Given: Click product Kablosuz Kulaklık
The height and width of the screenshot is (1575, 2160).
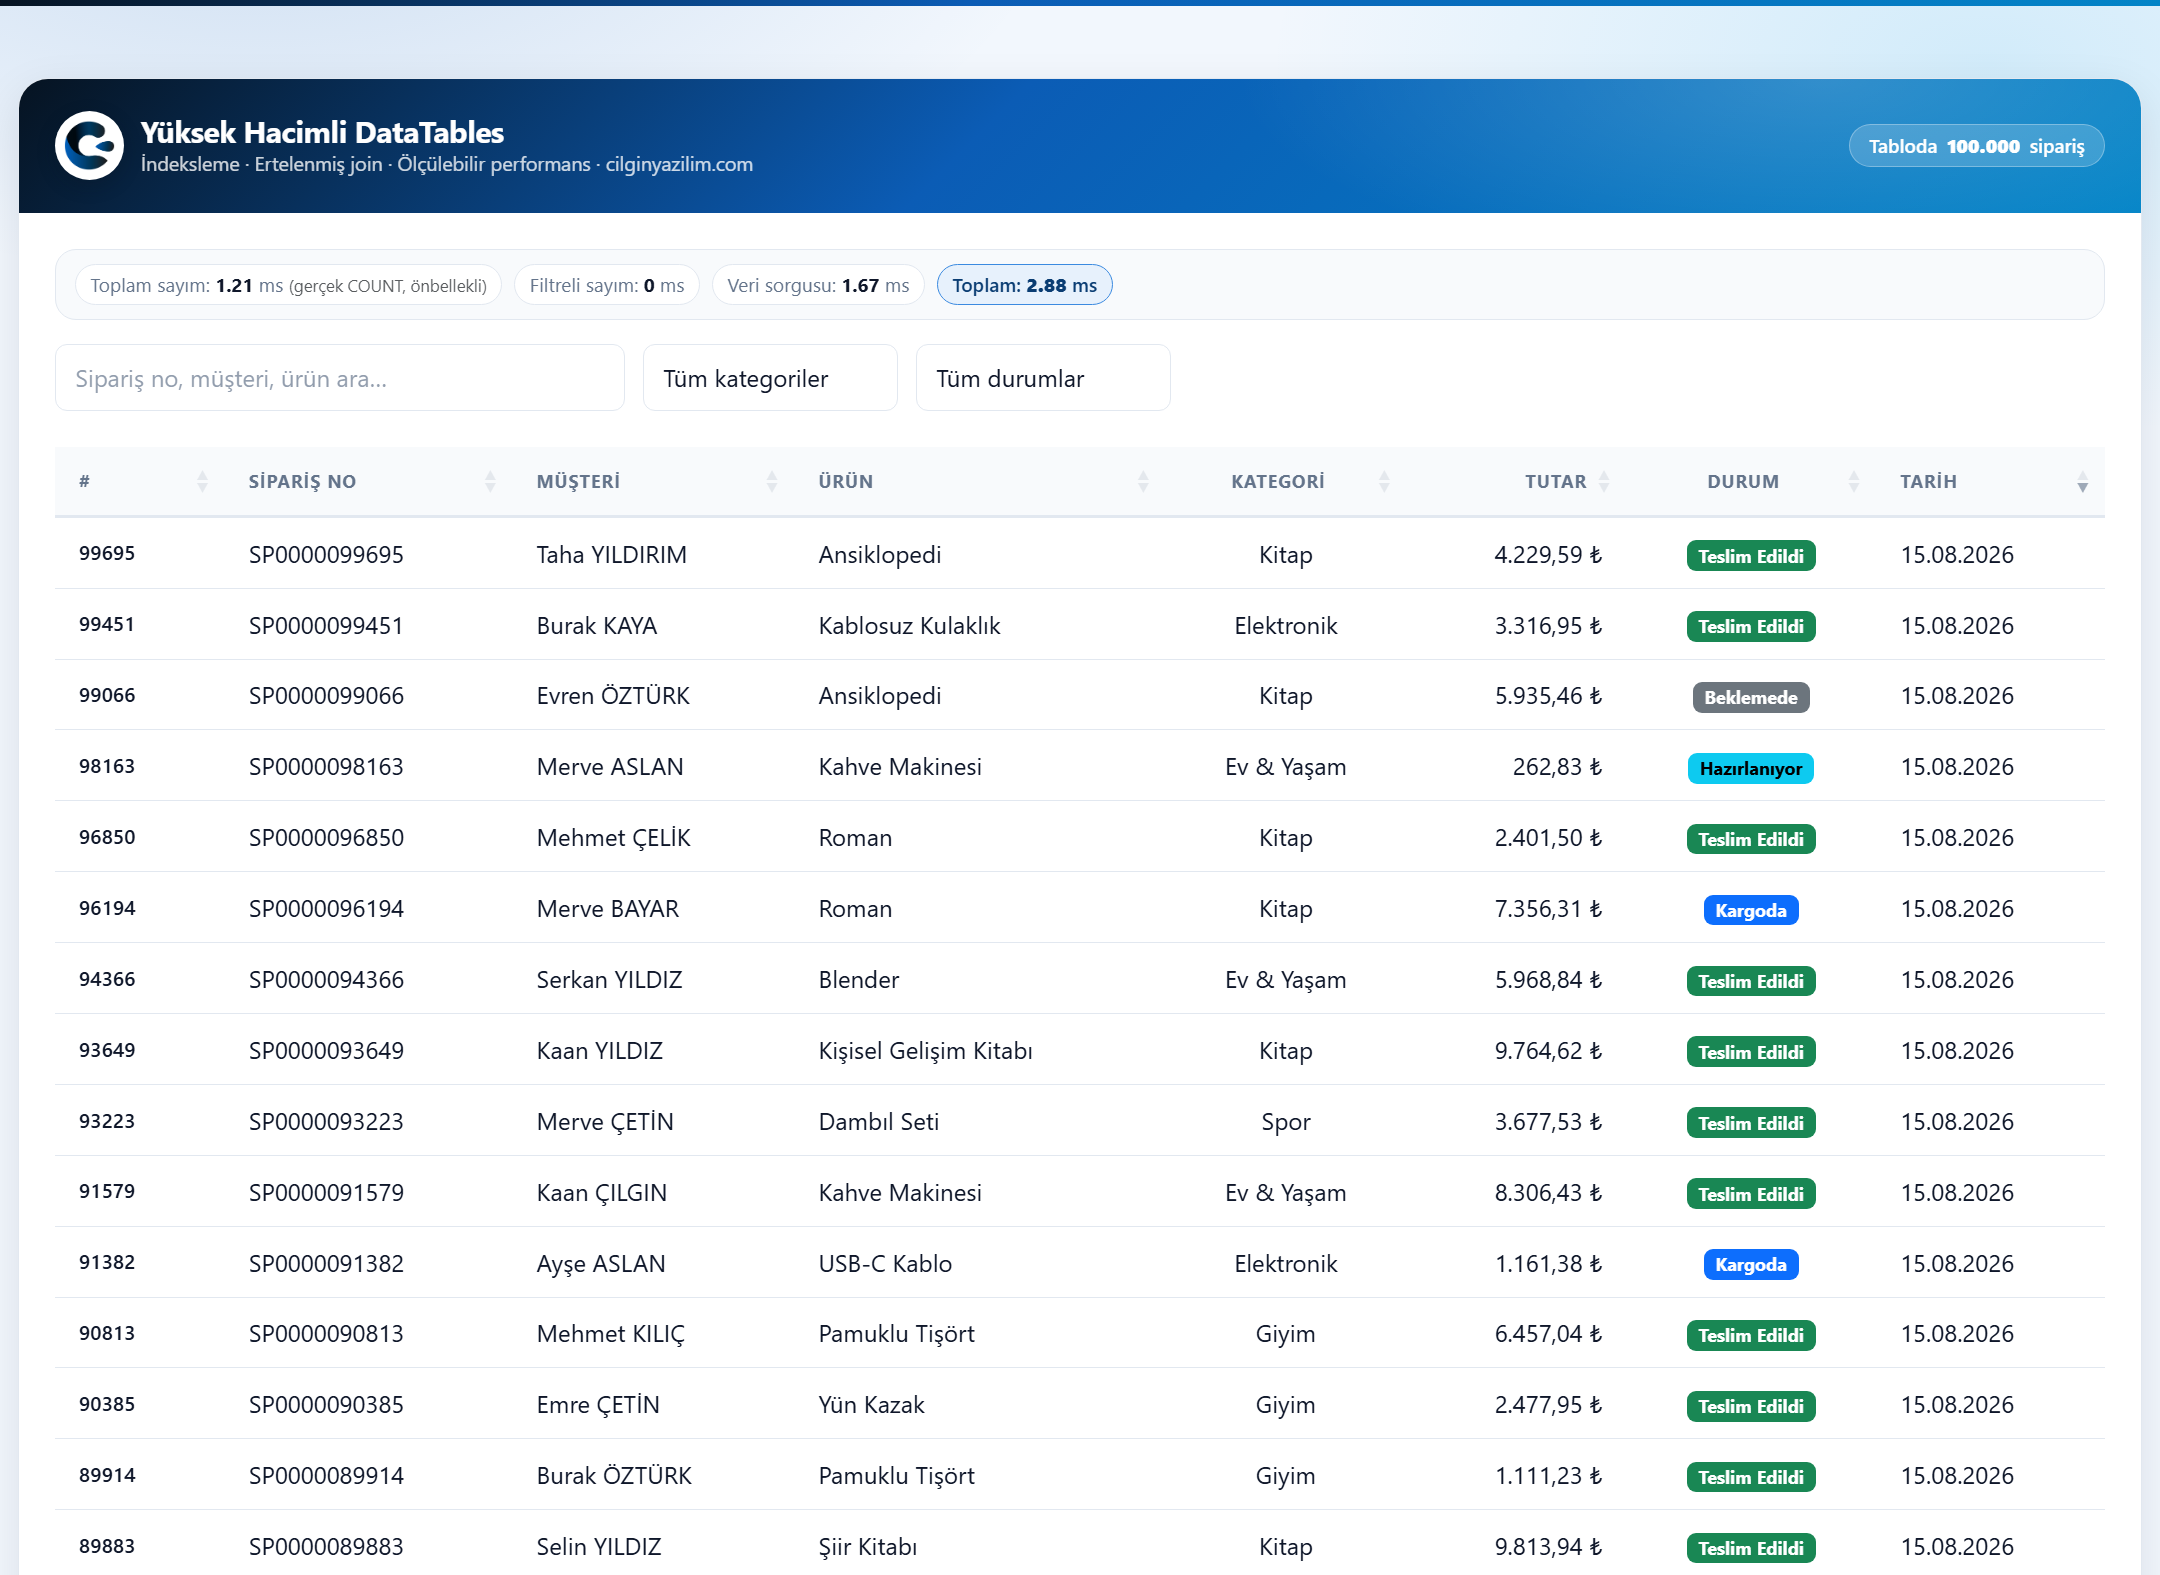Looking at the screenshot, I should point(909,626).
